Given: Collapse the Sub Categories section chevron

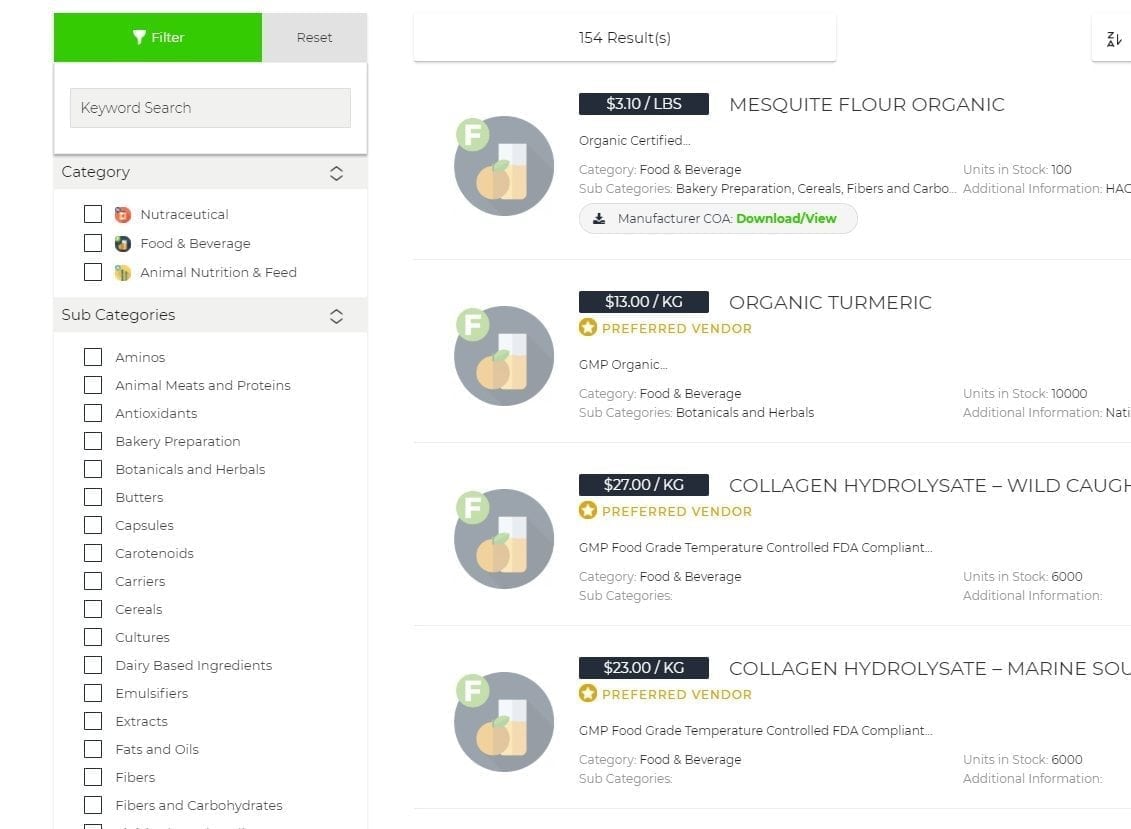Looking at the screenshot, I should coord(336,316).
